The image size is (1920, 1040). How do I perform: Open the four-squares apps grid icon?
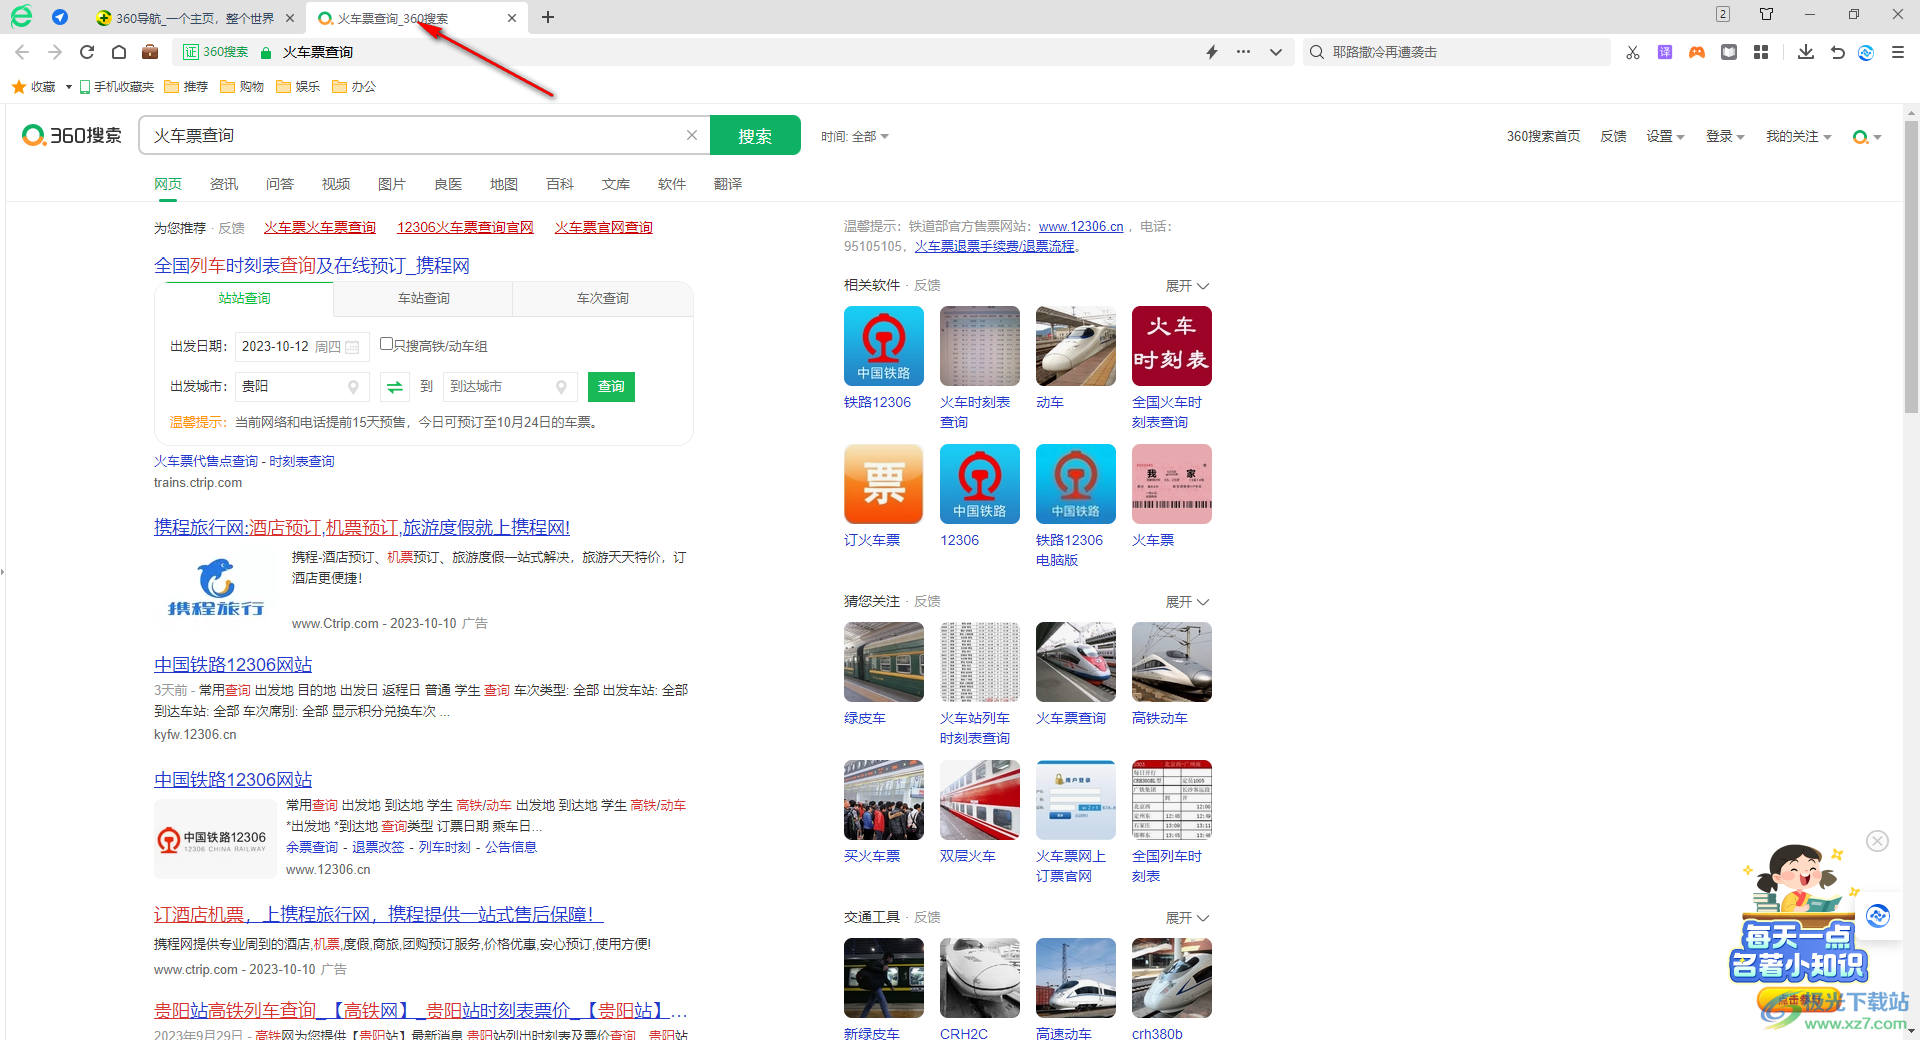(1761, 52)
